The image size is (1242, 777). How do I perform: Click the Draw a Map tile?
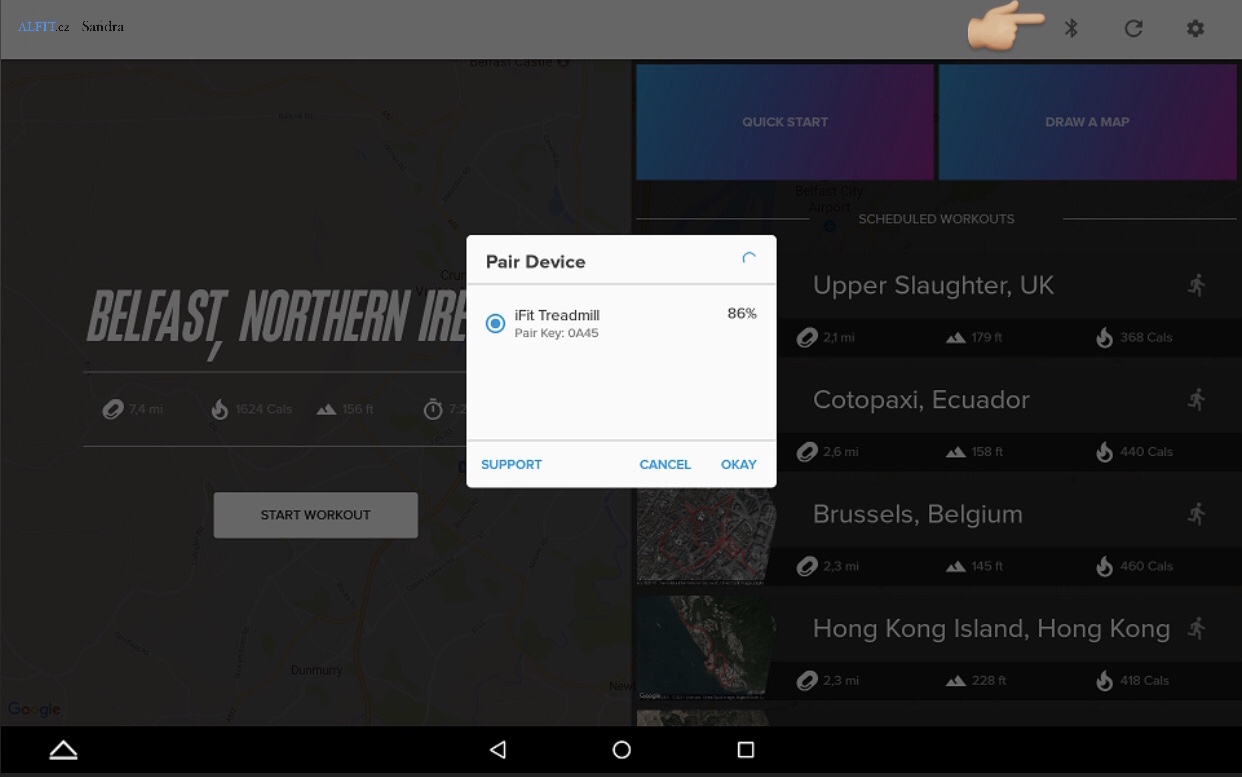[x=1087, y=122]
